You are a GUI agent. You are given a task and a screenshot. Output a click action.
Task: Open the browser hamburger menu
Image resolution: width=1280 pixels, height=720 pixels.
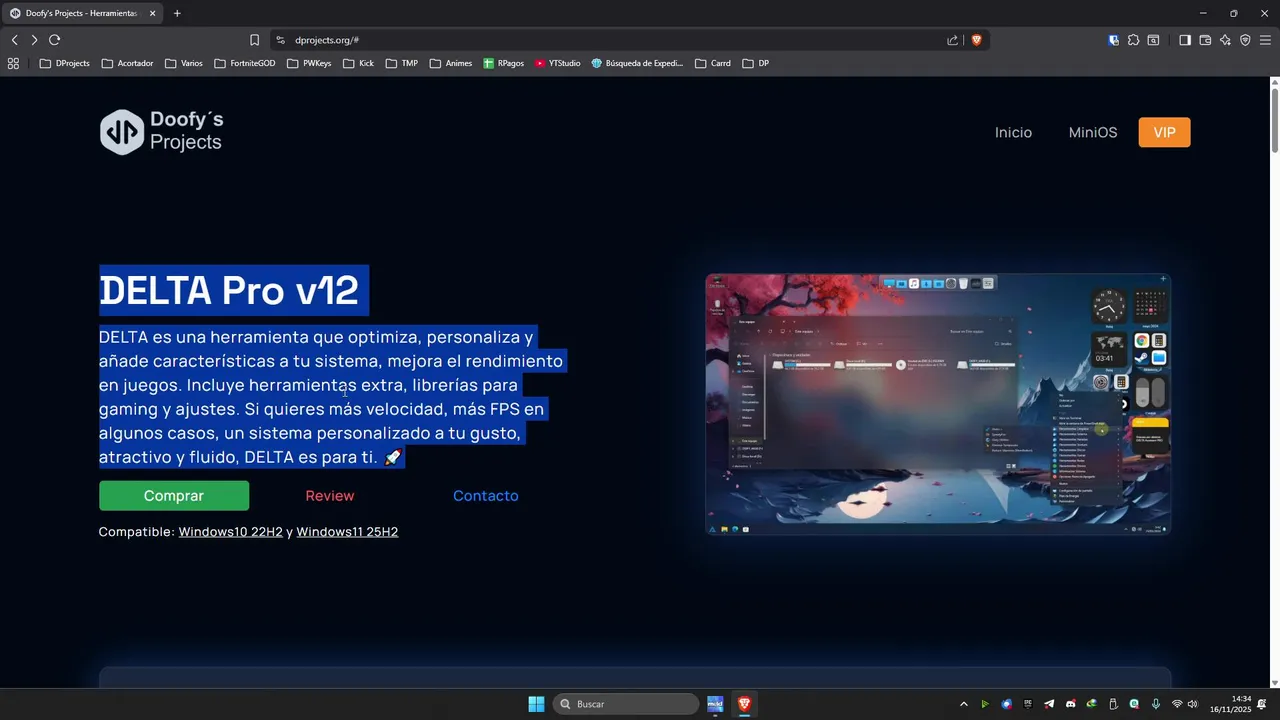tap(1265, 40)
